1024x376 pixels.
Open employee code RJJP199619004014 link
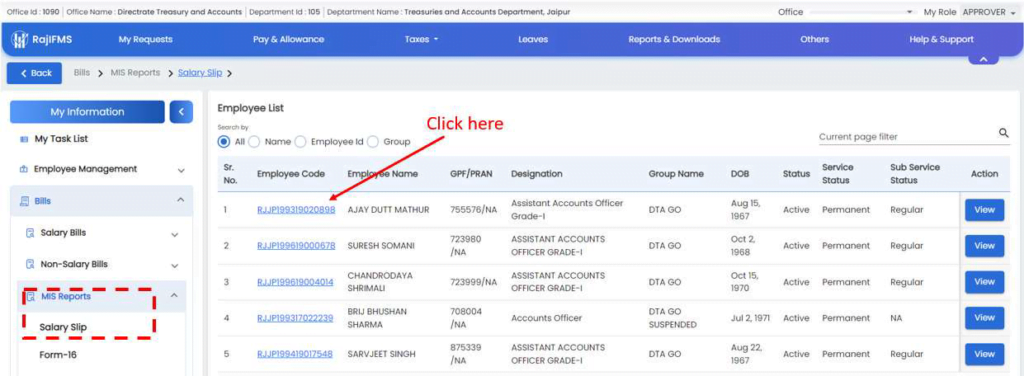(295, 282)
